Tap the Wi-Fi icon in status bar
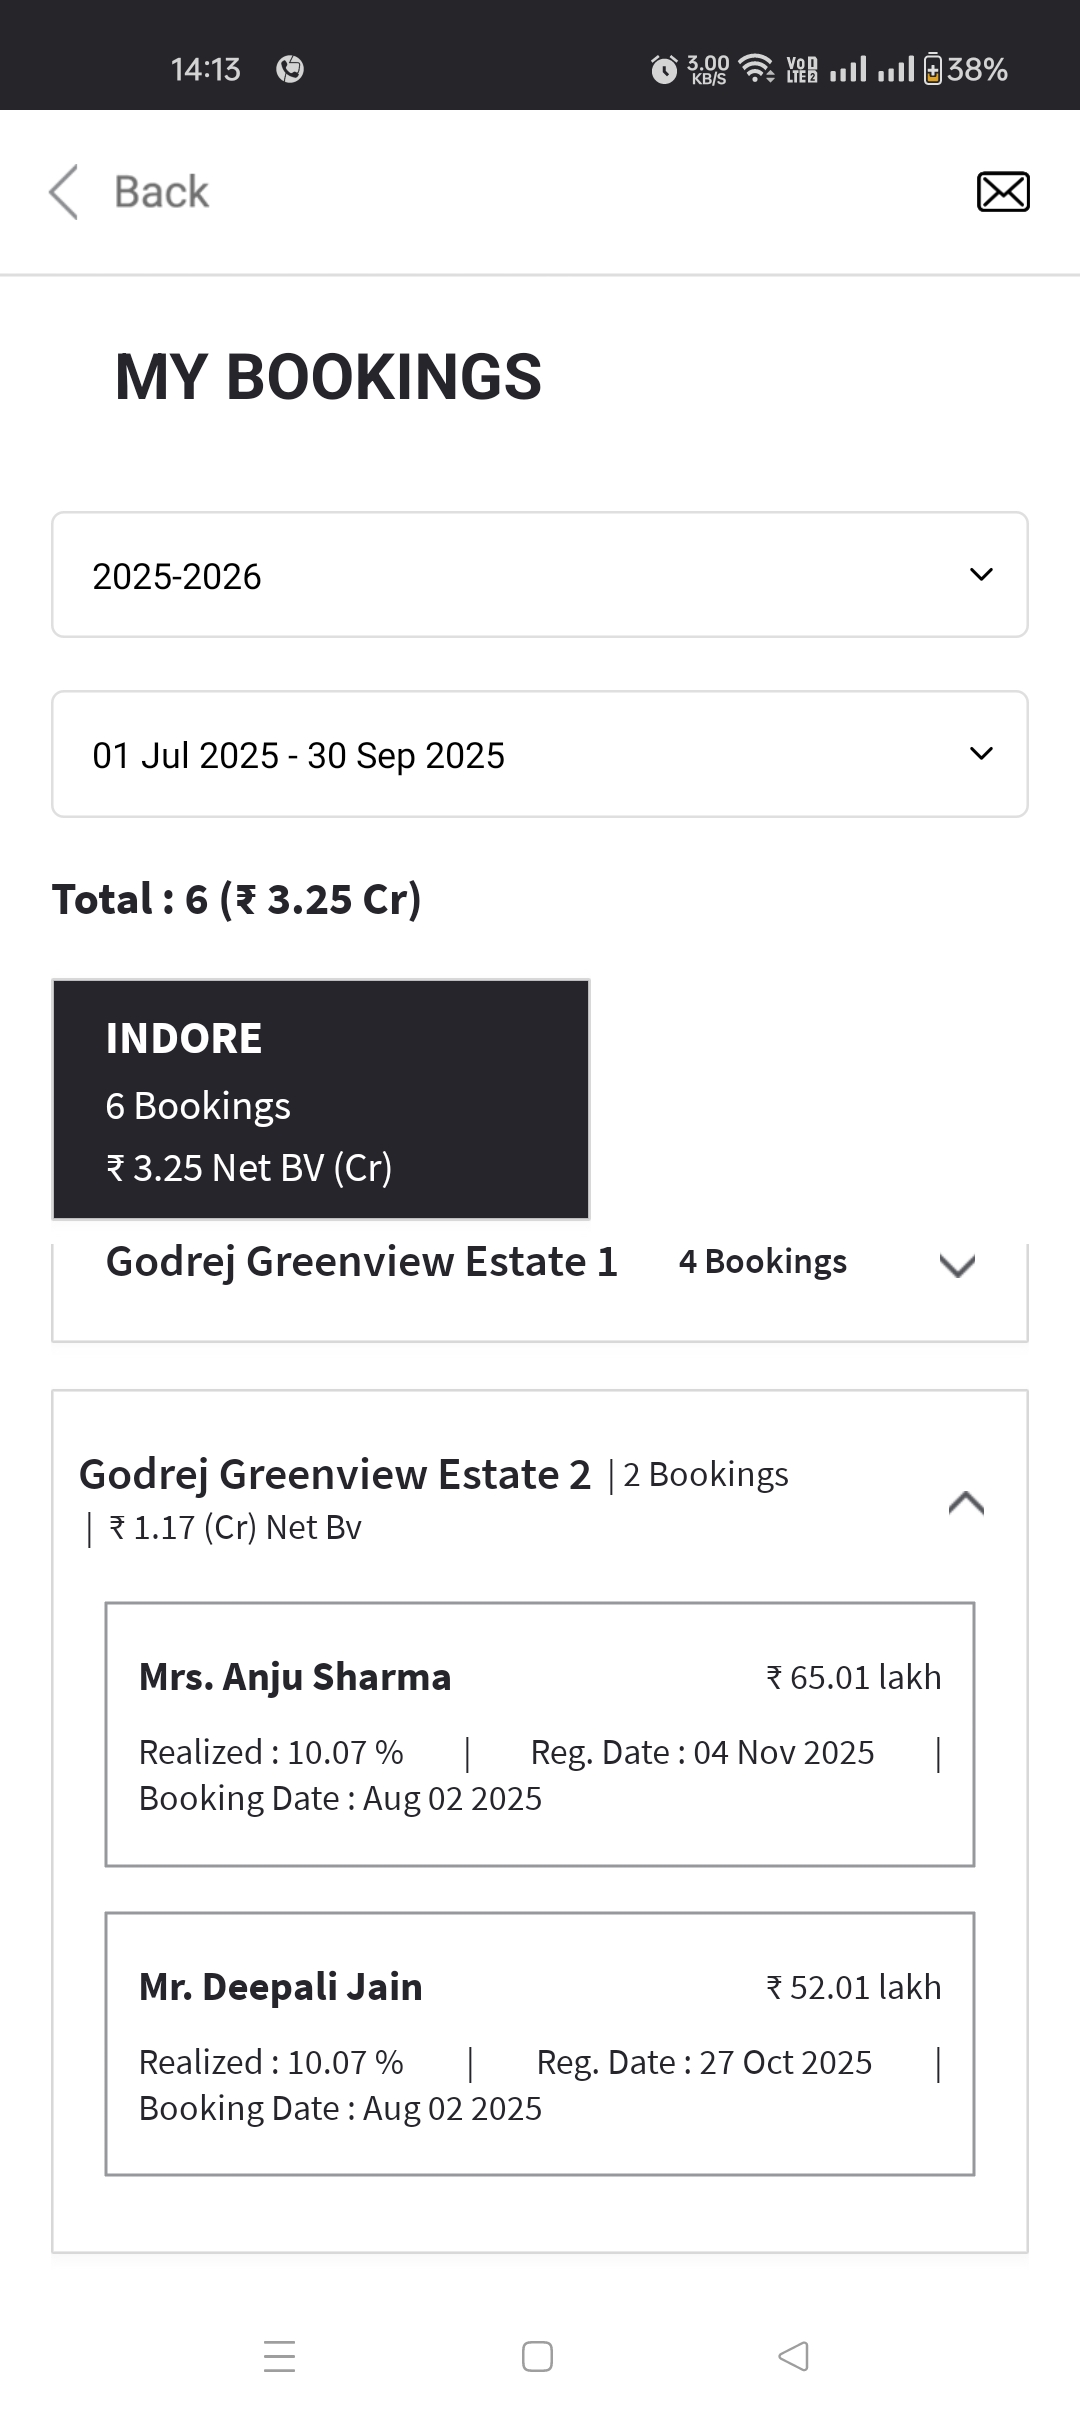Image resolution: width=1080 pixels, height=2412 pixels. [x=756, y=68]
